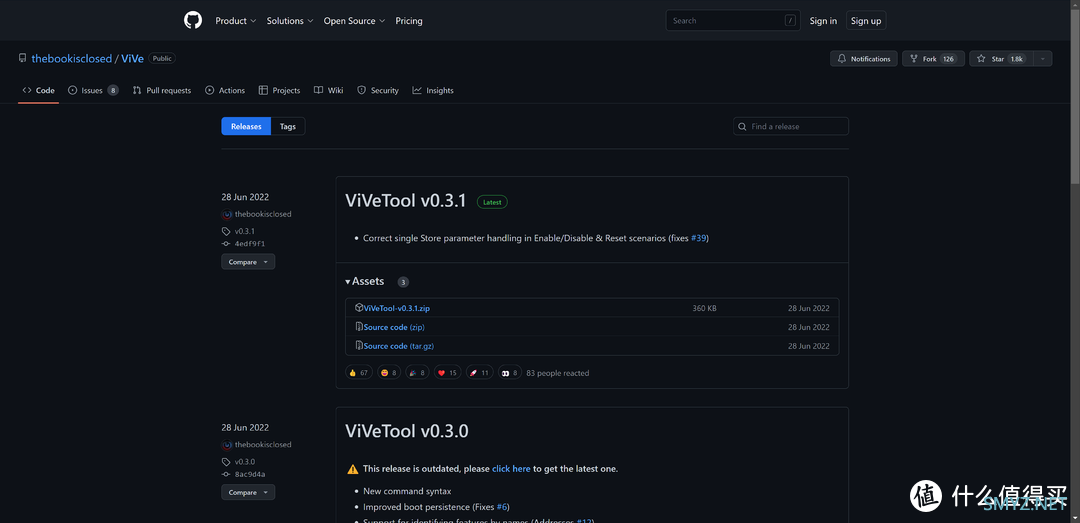Image resolution: width=1080 pixels, height=523 pixels.
Task: Open the Open Source dropdown
Action: (355, 21)
